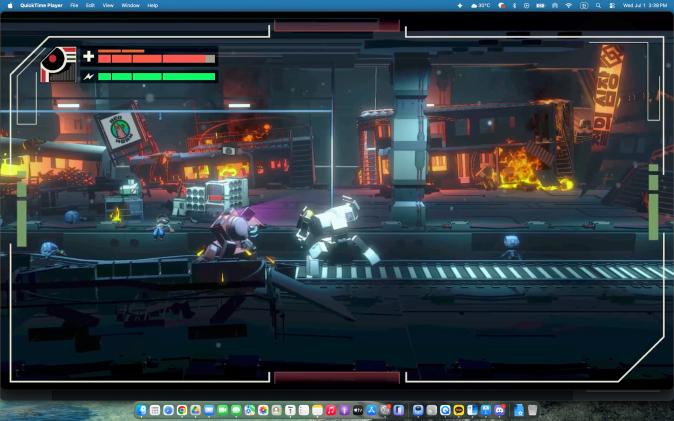Open Messages from the Dock
This screenshot has width=674, height=421.
[236, 410]
